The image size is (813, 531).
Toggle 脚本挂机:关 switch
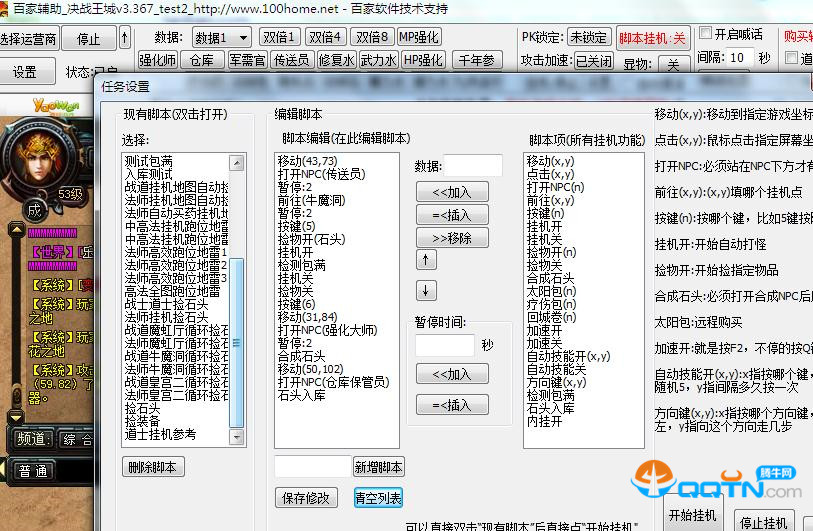652,38
